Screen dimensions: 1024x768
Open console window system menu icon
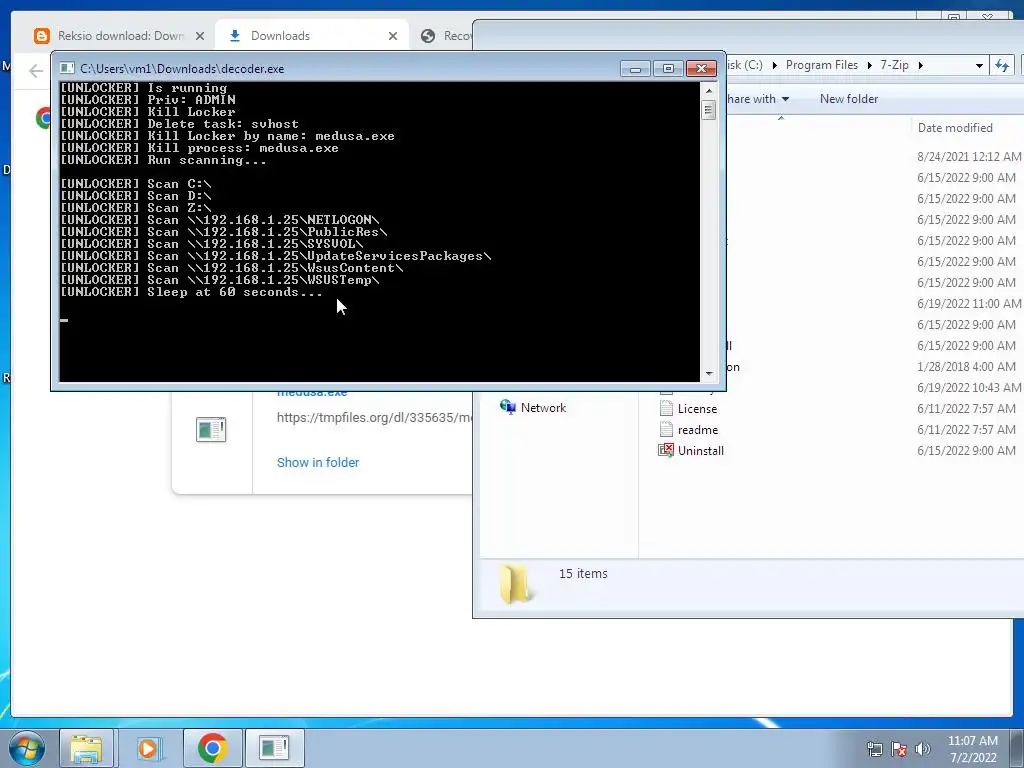(67, 68)
